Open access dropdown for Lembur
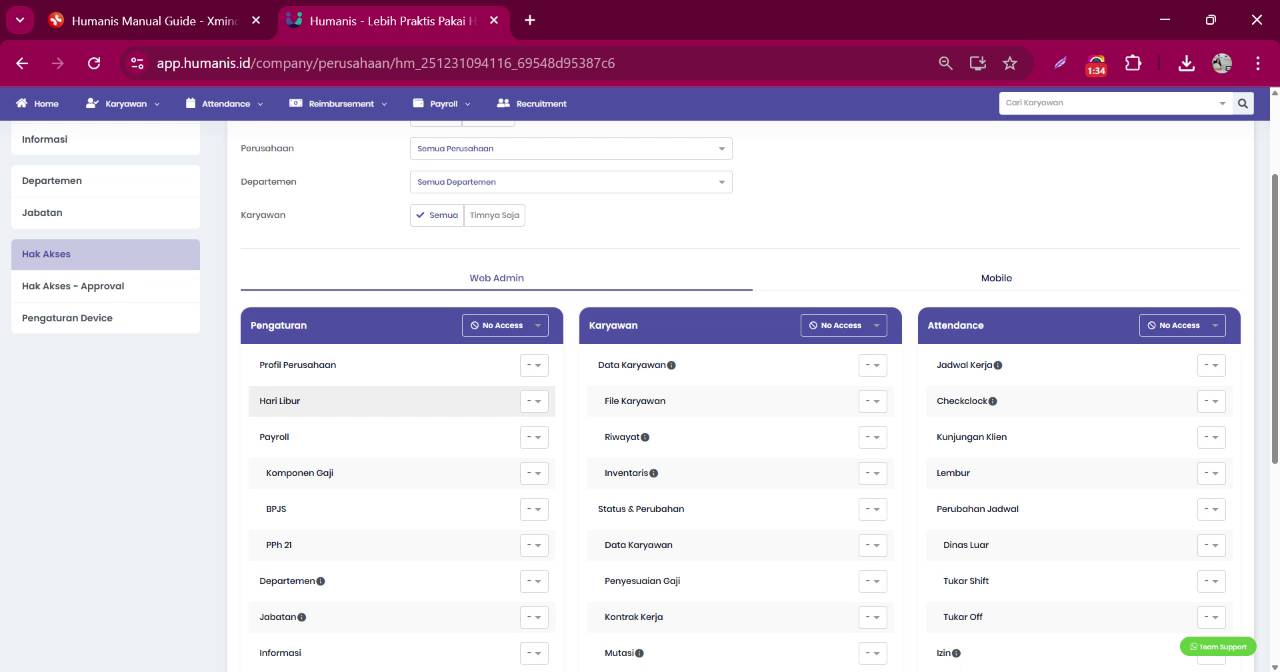Image resolution: width=1280 pixels, height=672 pixels. click(1211, 473)
